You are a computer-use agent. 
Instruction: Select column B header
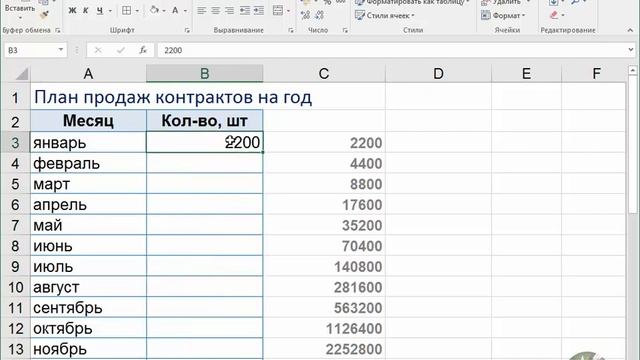click(204, 73)
